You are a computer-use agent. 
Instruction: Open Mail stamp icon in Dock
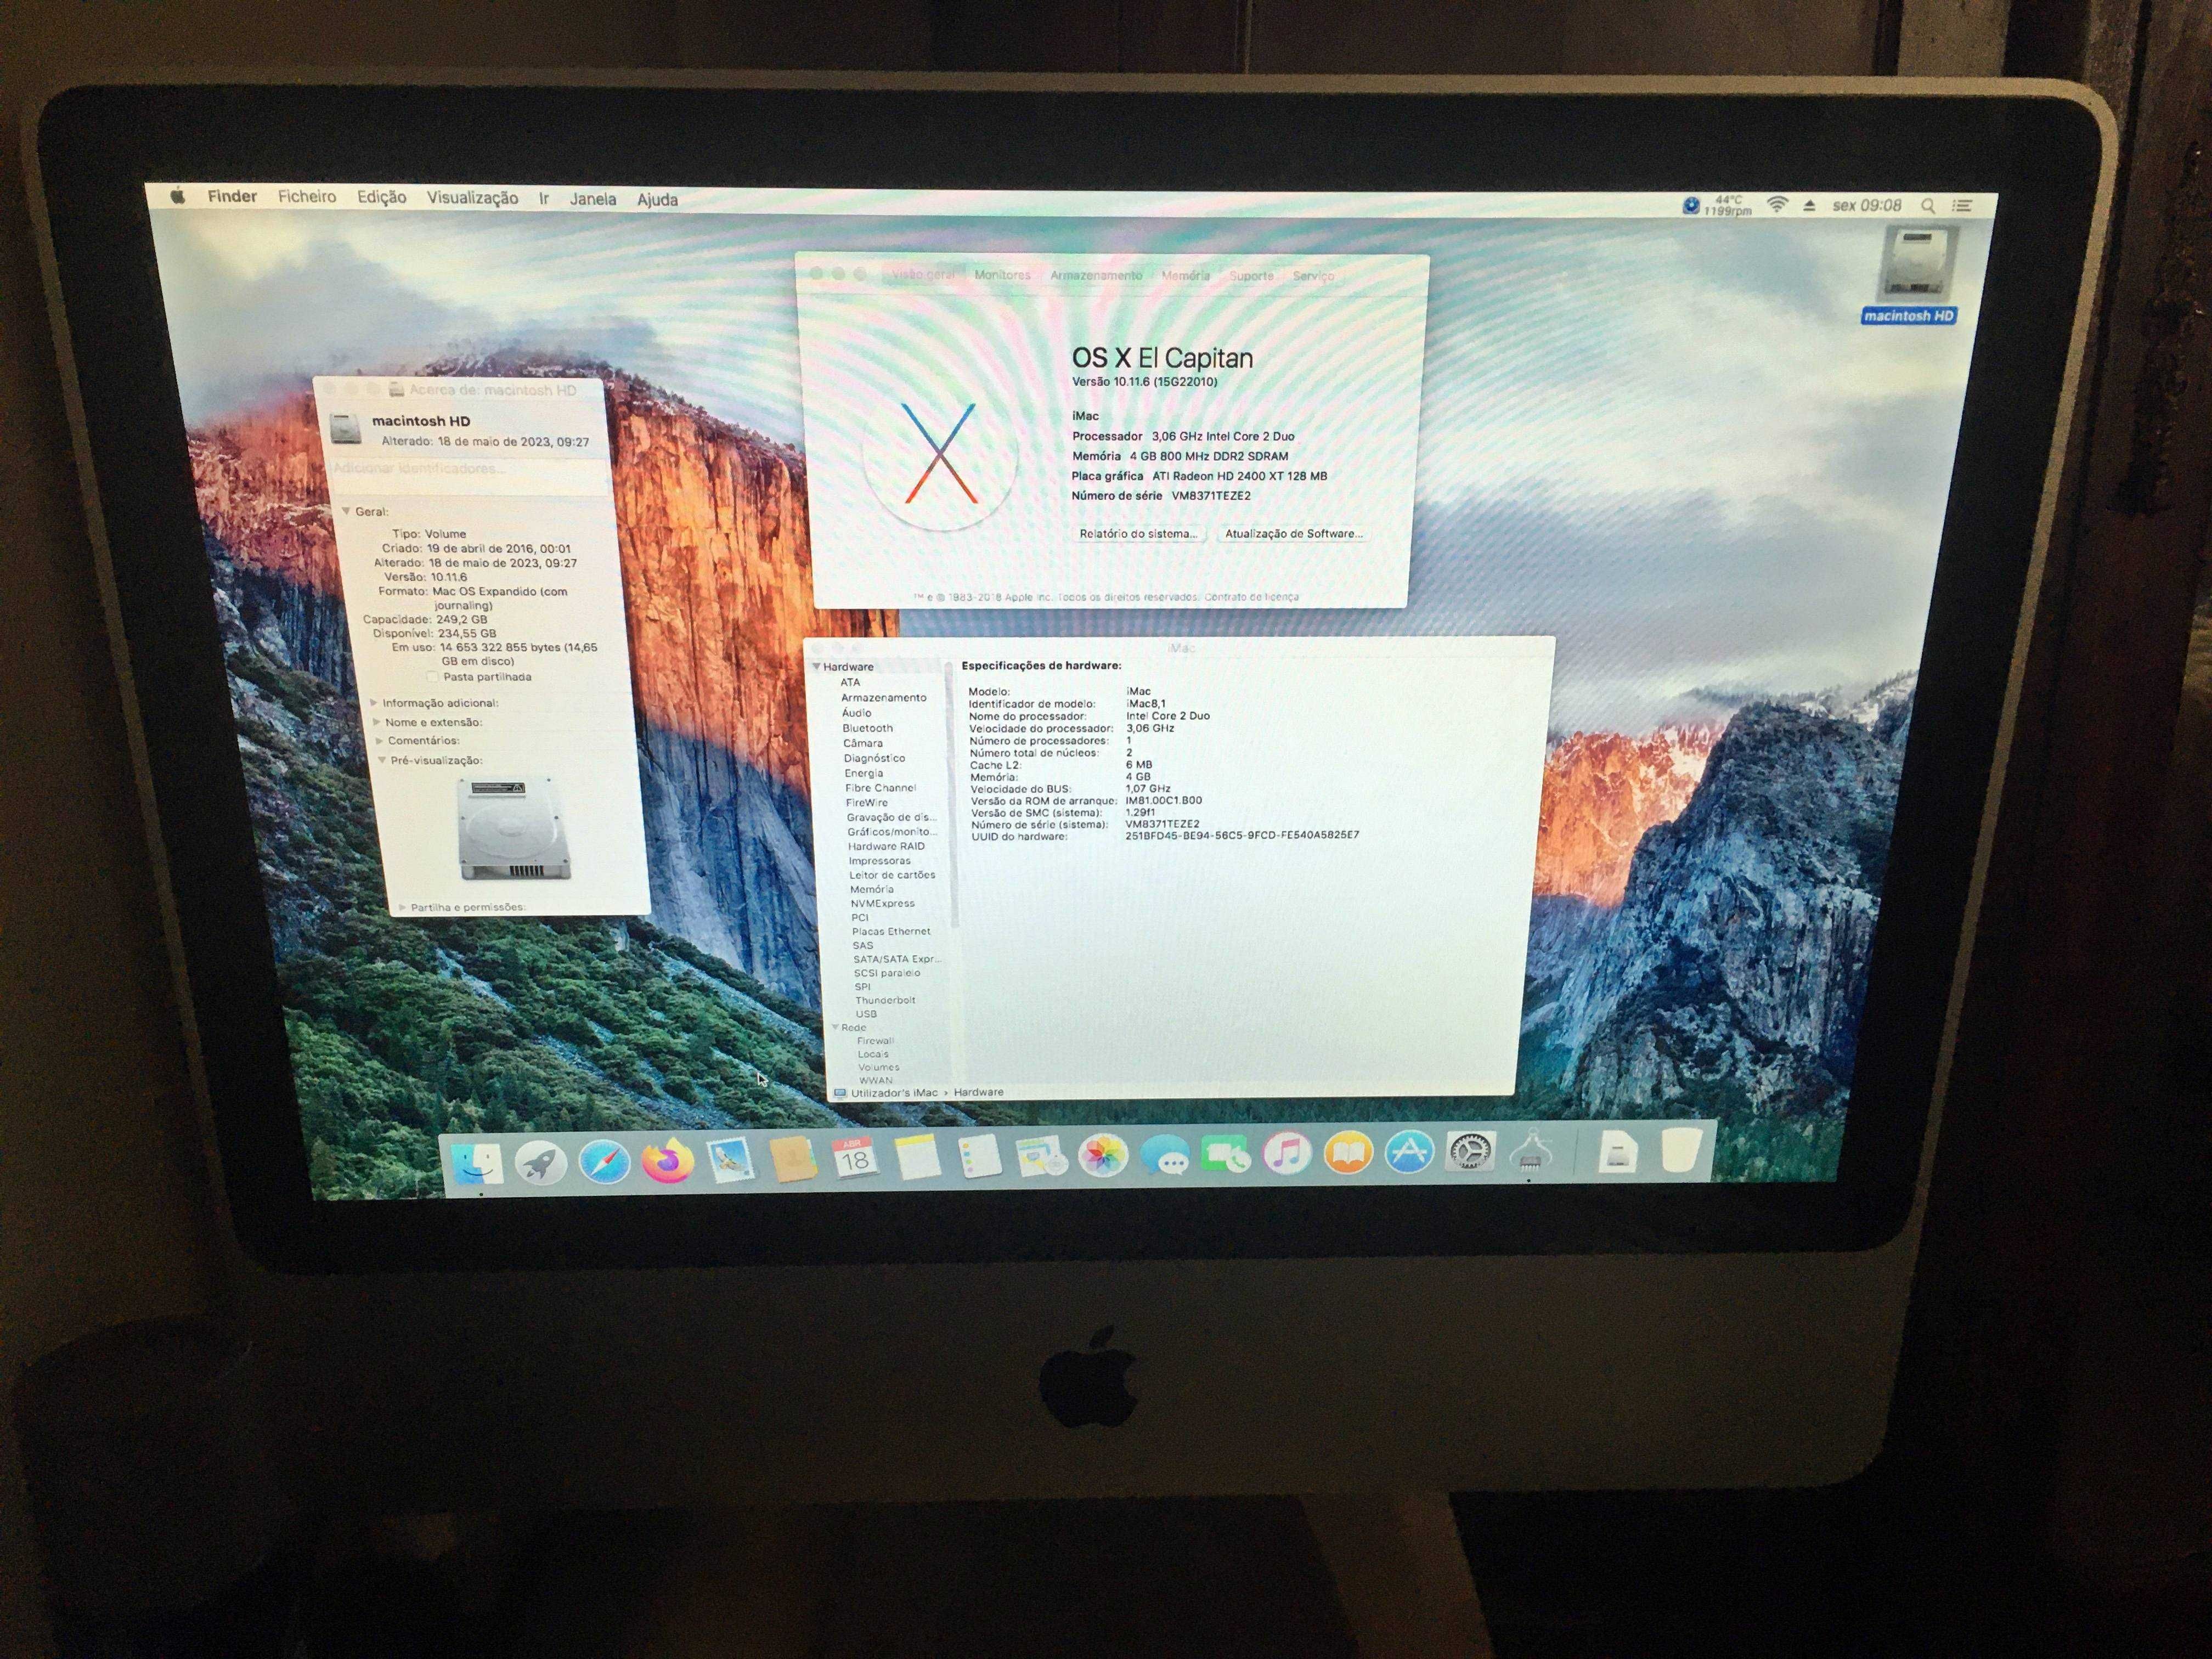[731, 1160]
